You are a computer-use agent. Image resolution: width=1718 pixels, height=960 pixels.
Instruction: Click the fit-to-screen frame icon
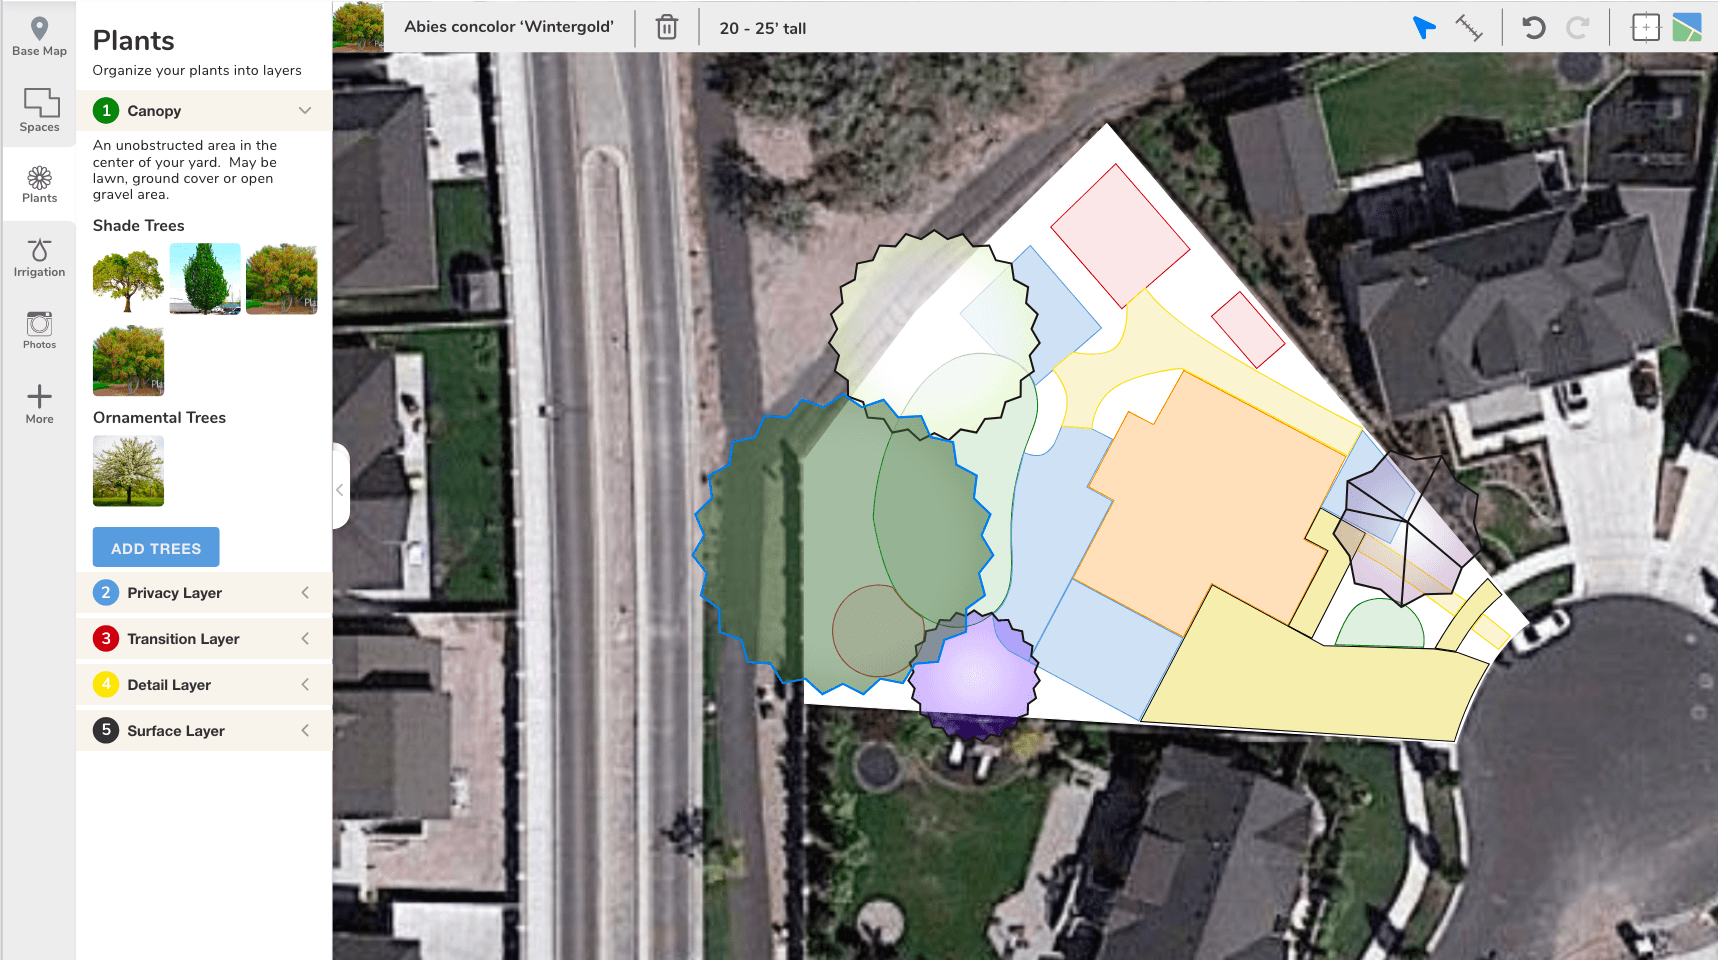[1645, 27]
